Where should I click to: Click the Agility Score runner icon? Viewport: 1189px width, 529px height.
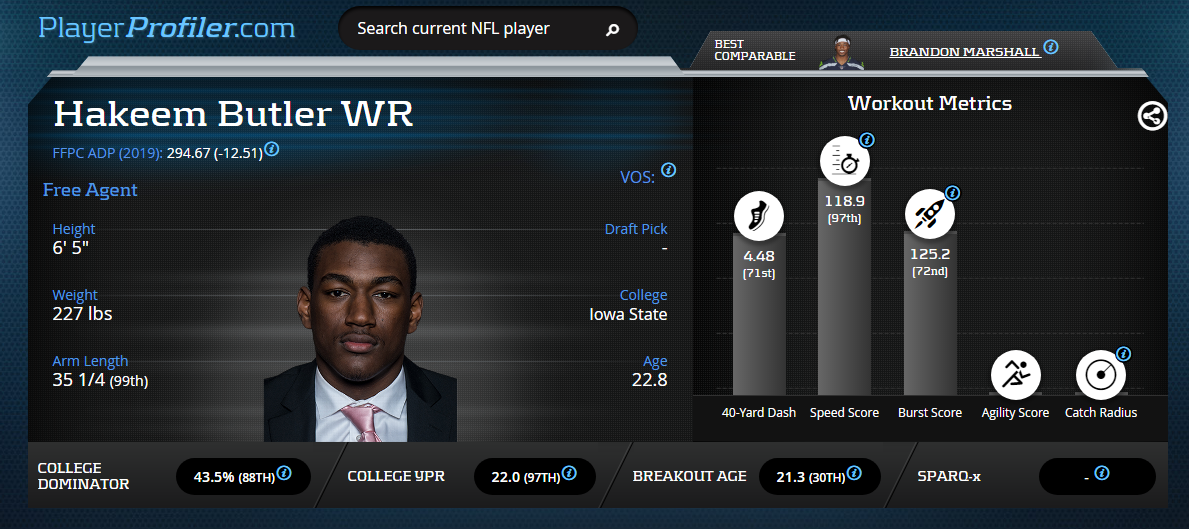(1015, 374)
